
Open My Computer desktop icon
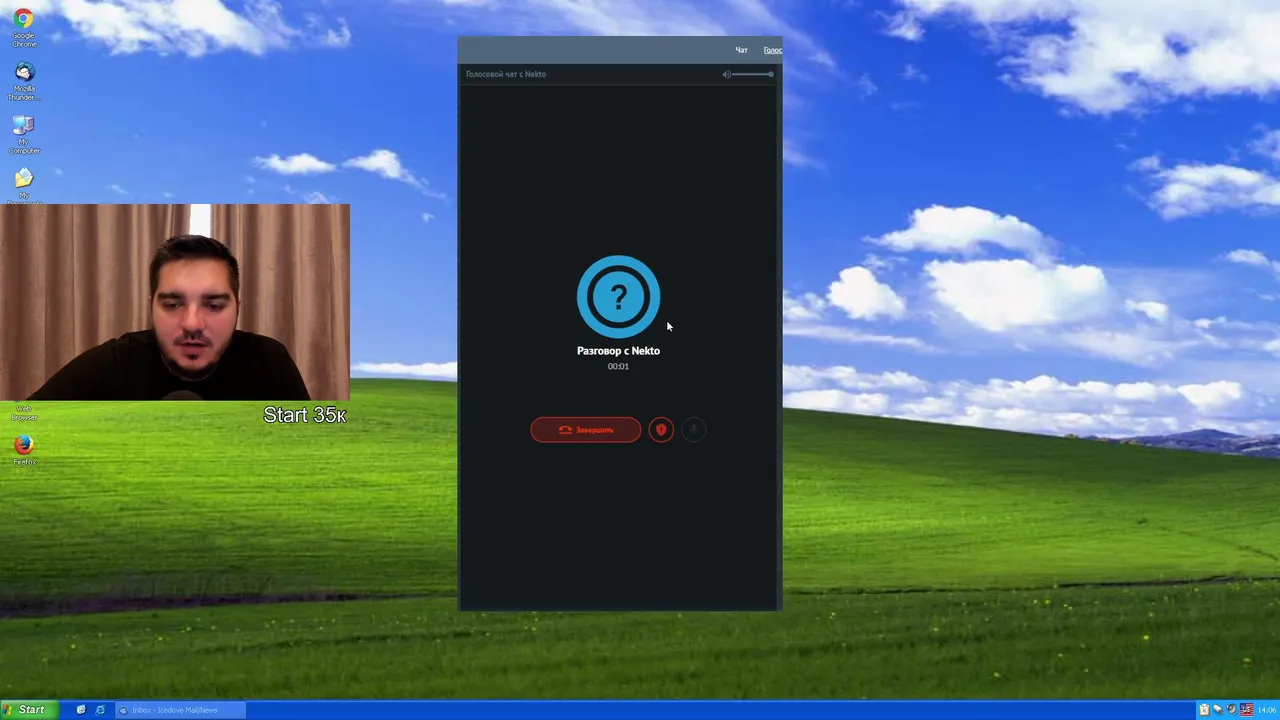24,135
